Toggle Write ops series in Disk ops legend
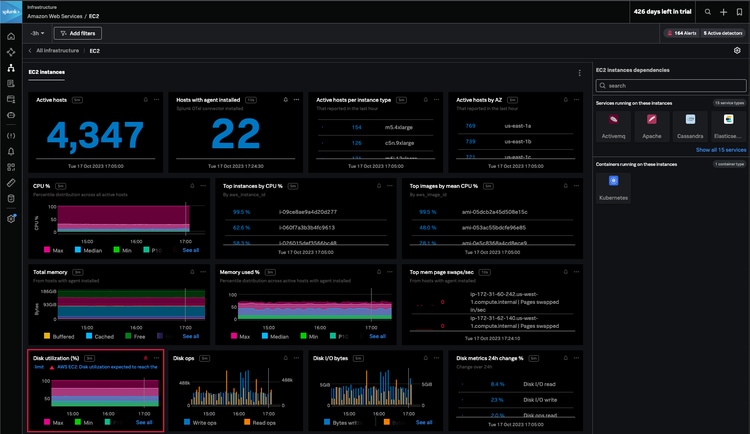The width and height of the screenshot is (750, 434). click(202, 423)
